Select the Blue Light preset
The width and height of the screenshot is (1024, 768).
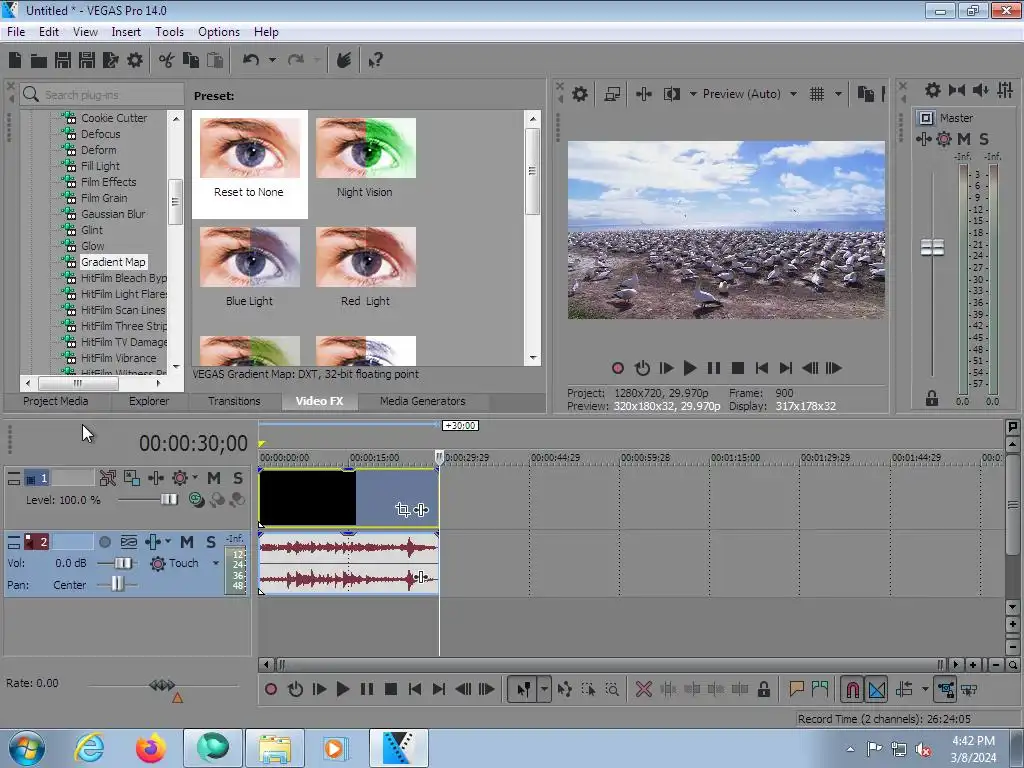249,267
